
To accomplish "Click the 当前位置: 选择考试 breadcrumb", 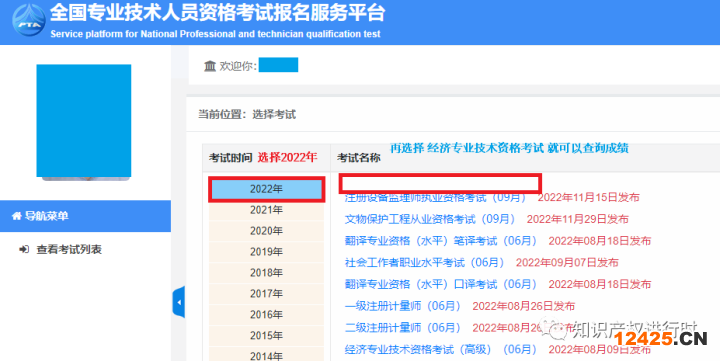I will 247,114.
